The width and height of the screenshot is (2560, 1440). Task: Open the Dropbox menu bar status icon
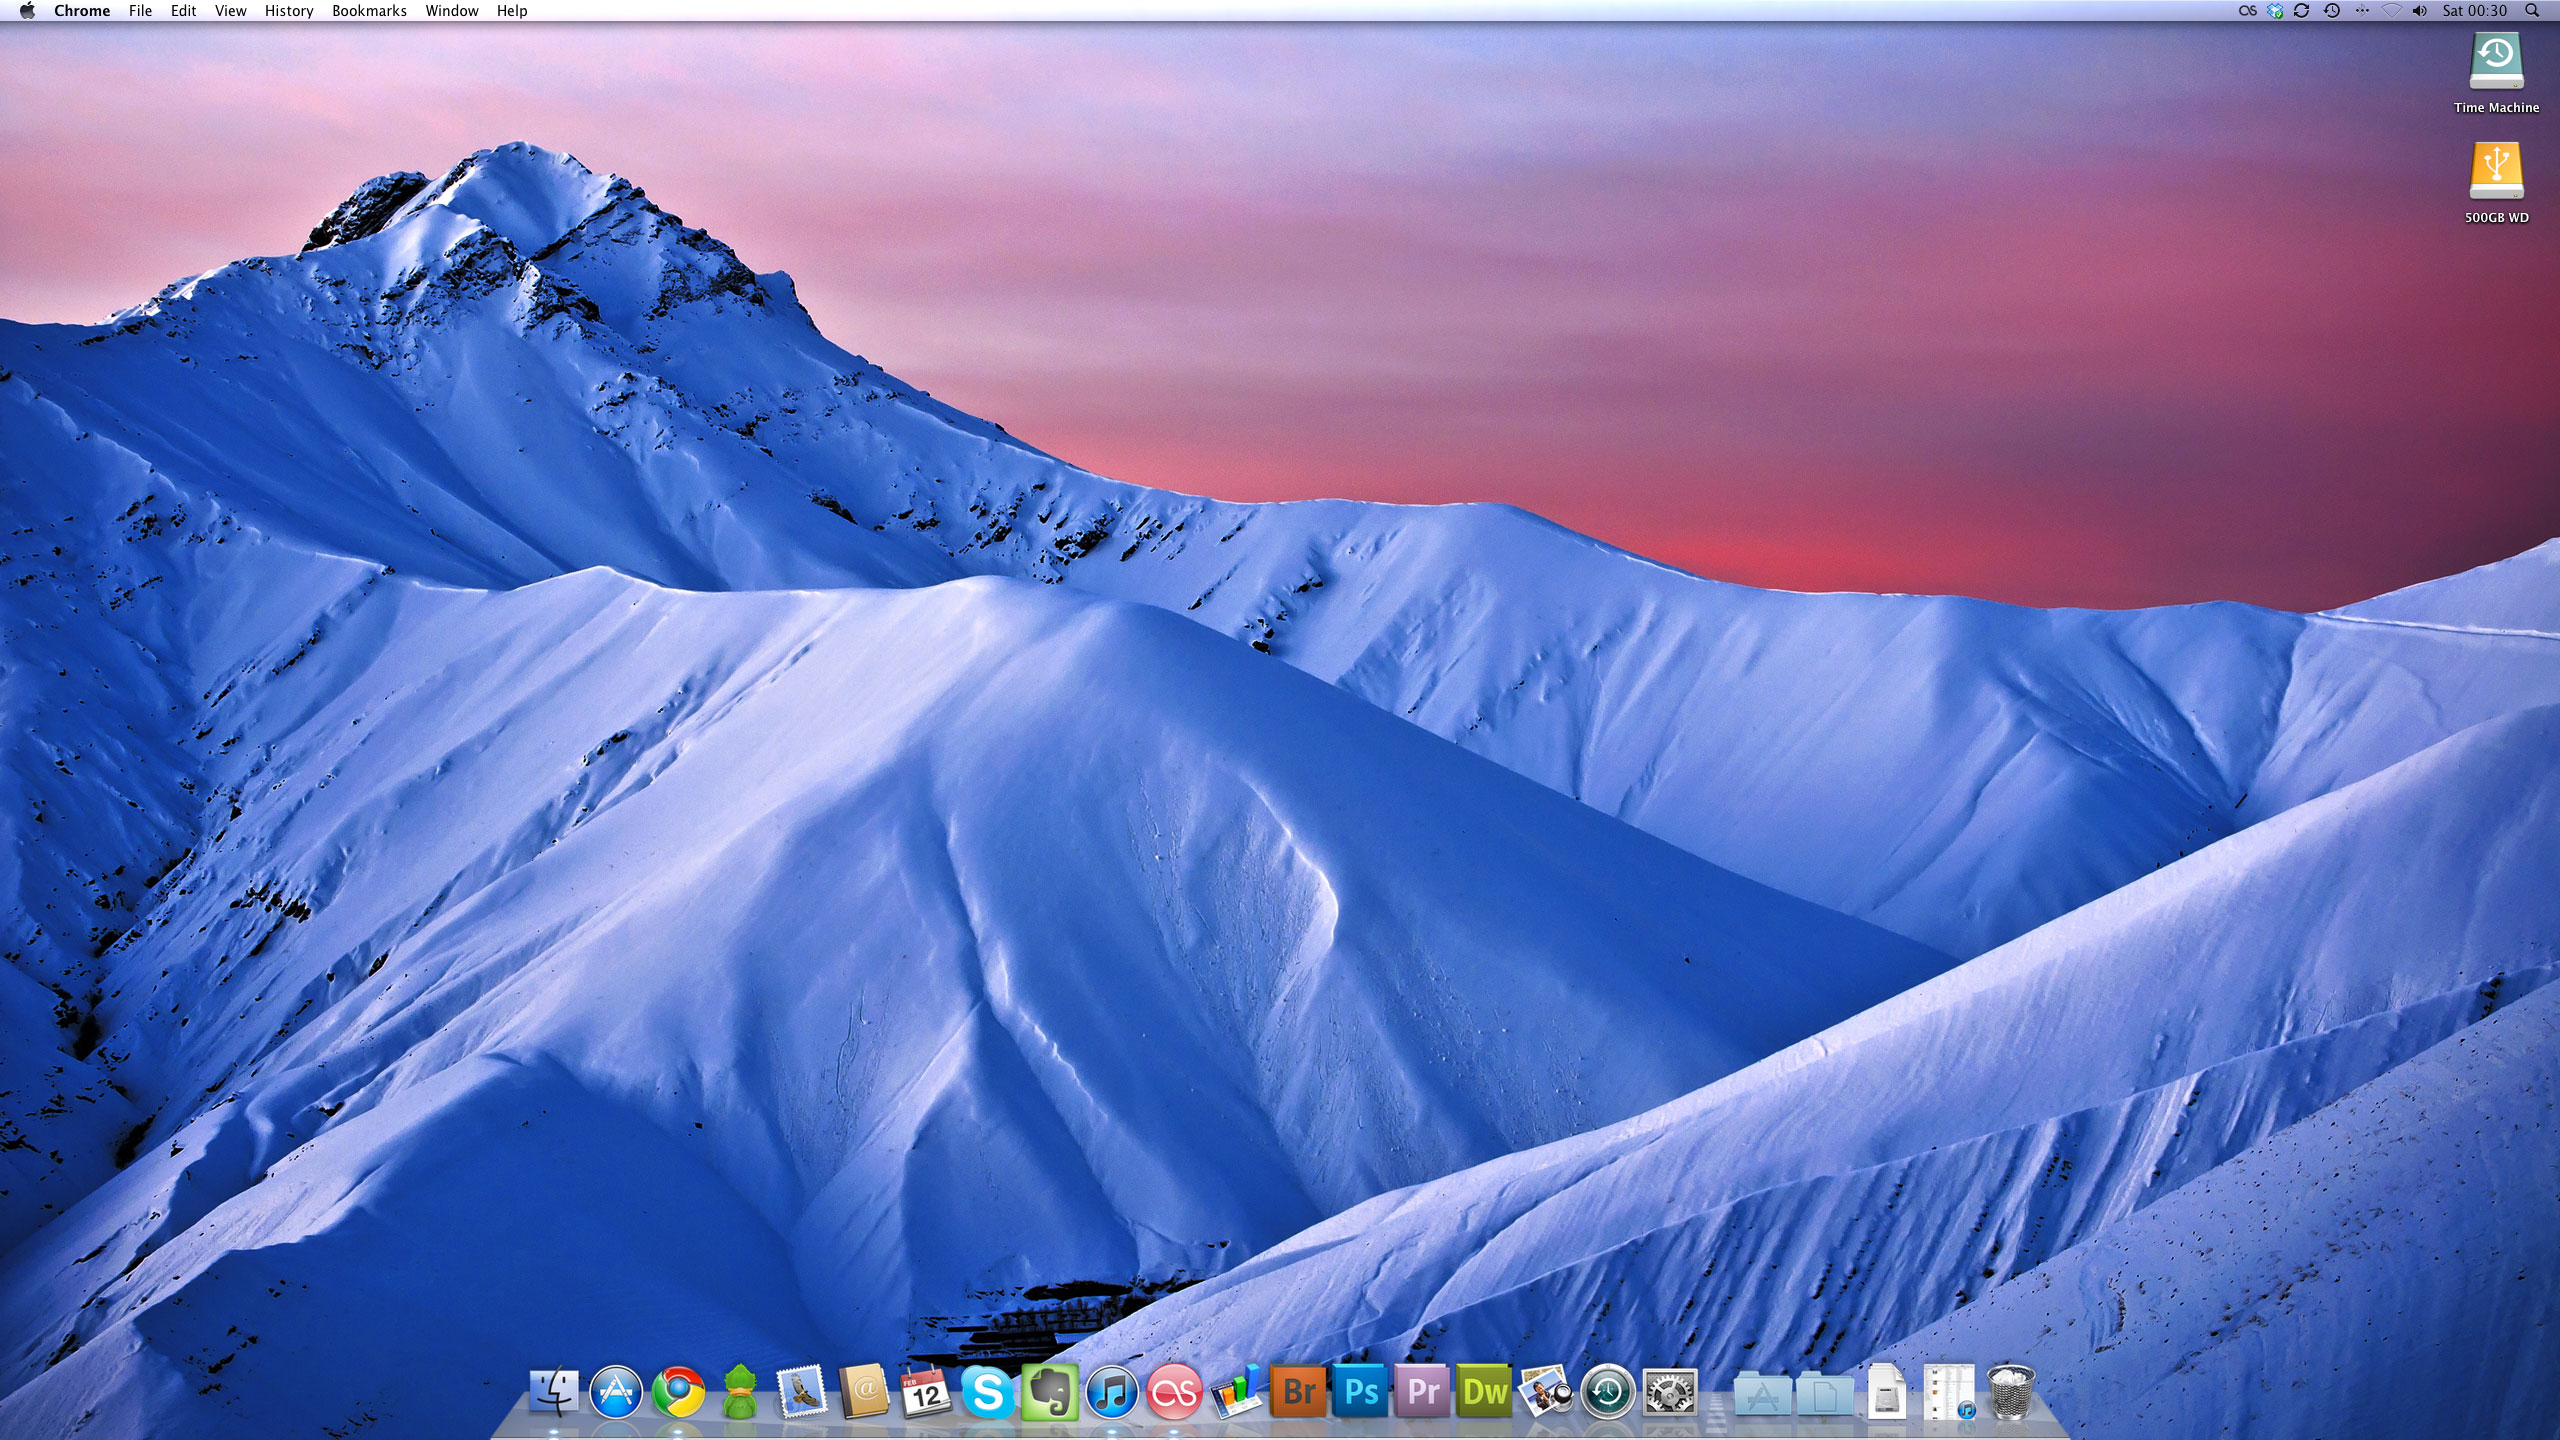[2275, 11]
